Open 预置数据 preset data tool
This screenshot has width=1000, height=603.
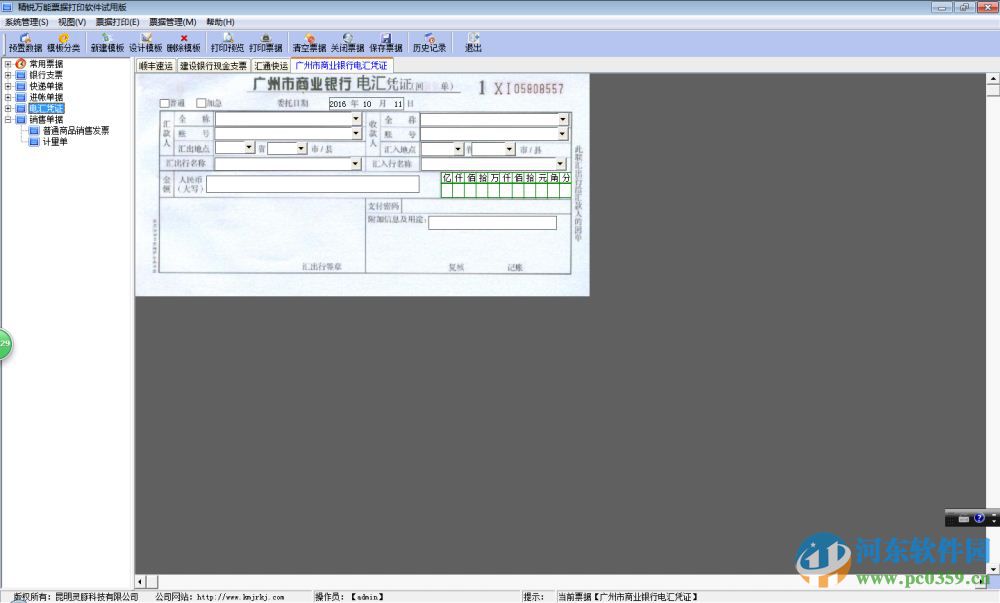[26, 43]
